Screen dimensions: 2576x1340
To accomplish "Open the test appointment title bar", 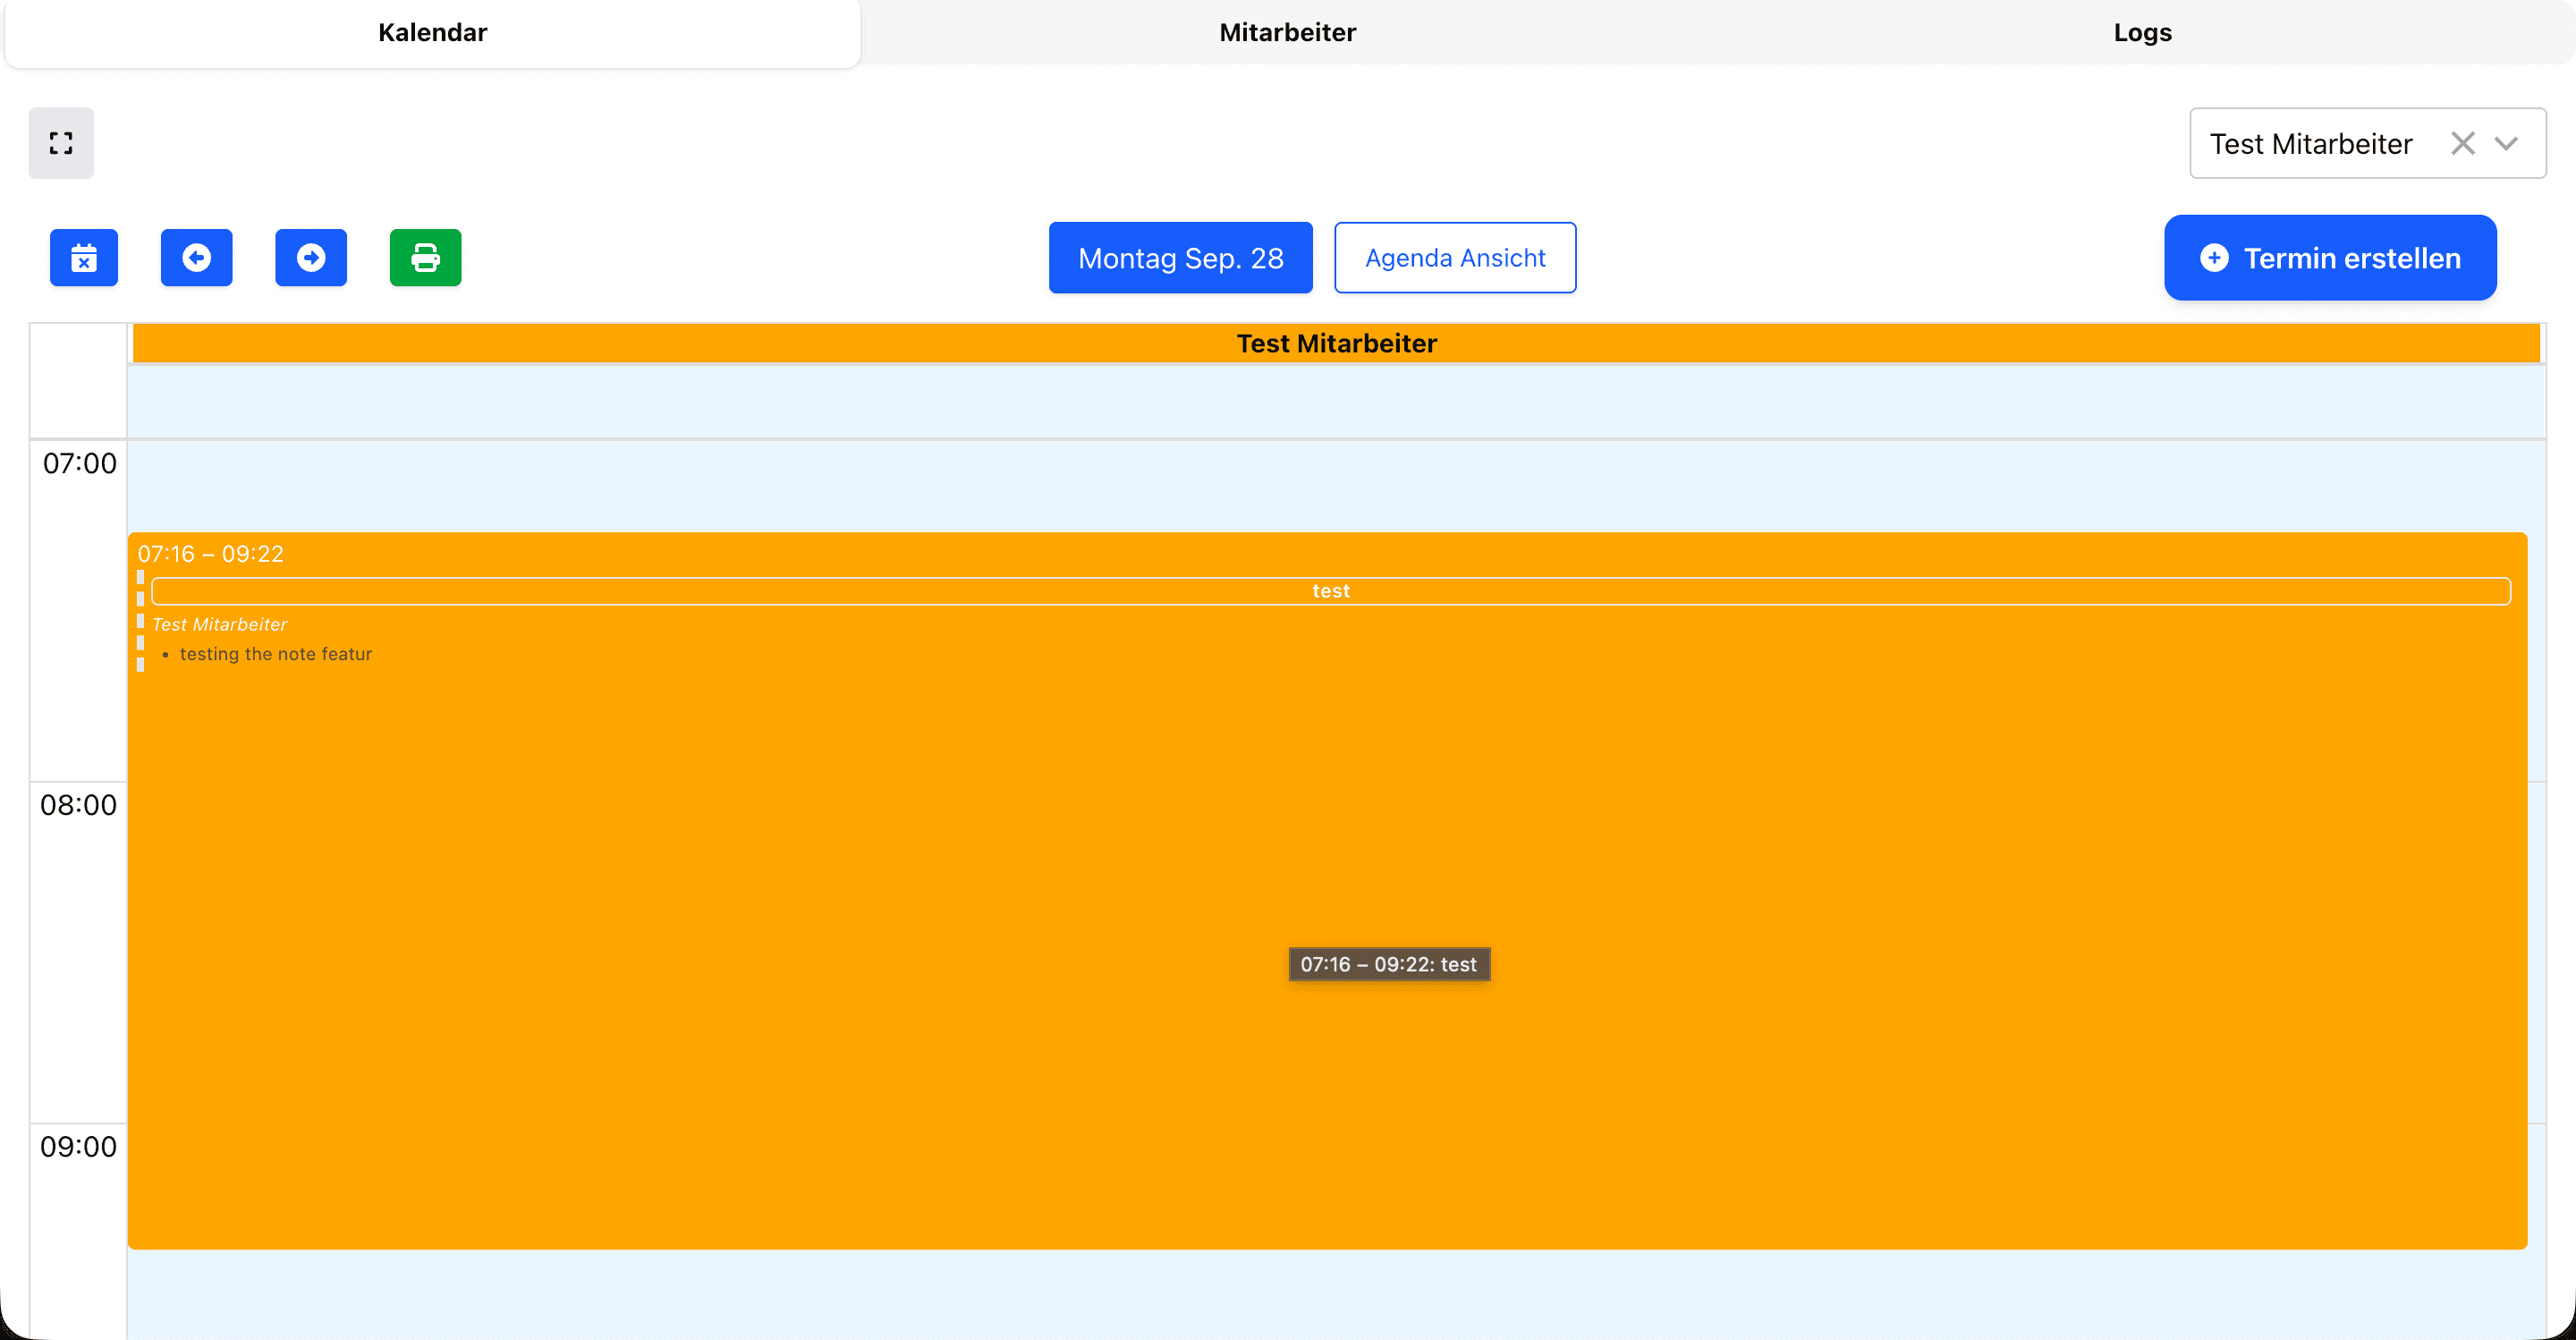I will click(1331, 591).
